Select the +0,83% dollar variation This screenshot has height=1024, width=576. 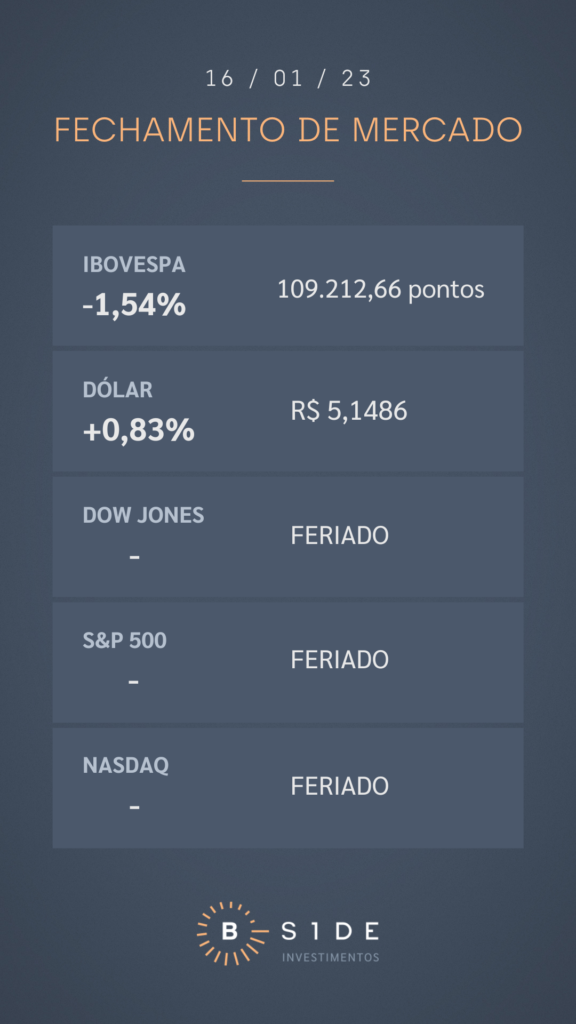click(x=138, y=430)
